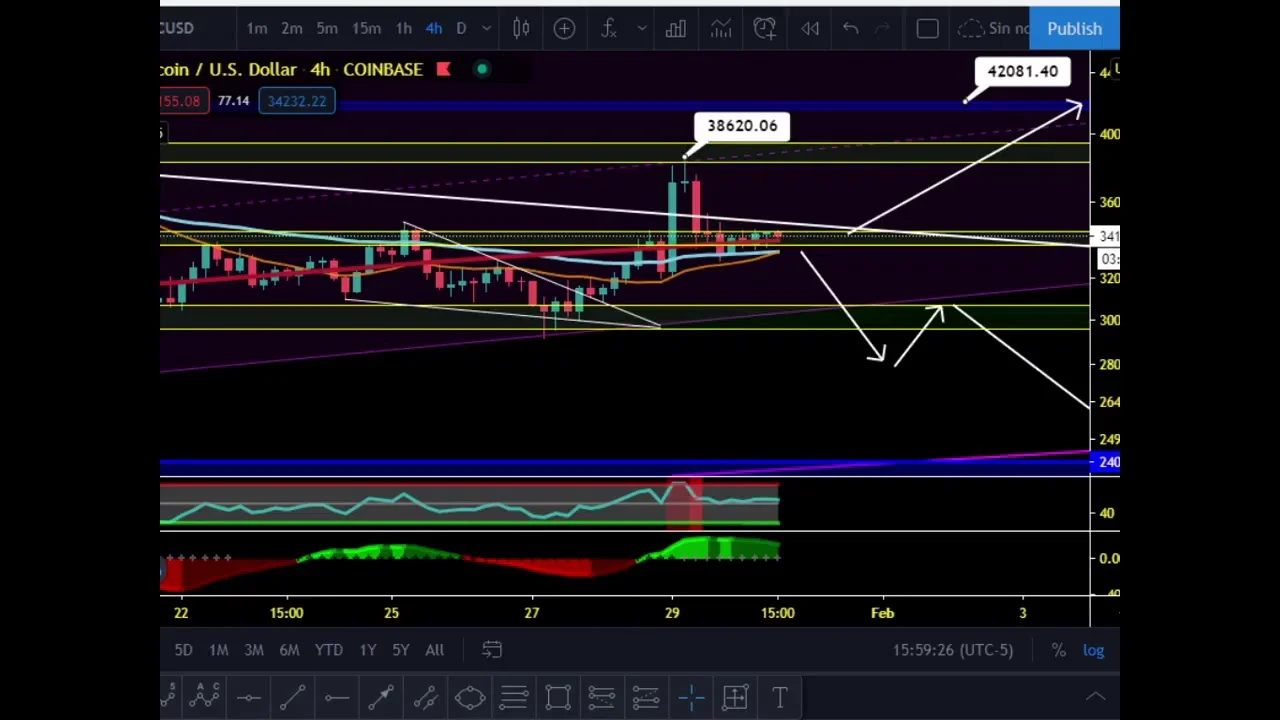Open the candlestick chart style selector
The width and height of the screenshot is (1280, 720).
click(521, 29)
